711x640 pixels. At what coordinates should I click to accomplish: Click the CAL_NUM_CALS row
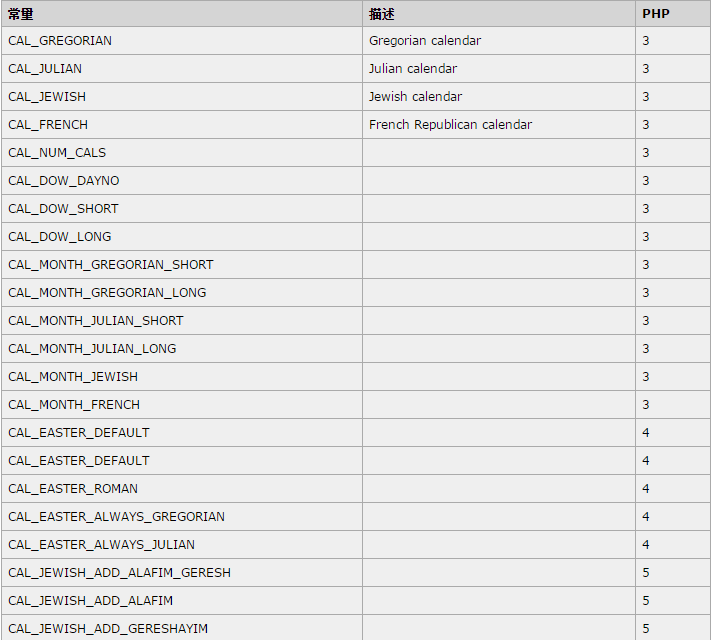click(356, 153)
